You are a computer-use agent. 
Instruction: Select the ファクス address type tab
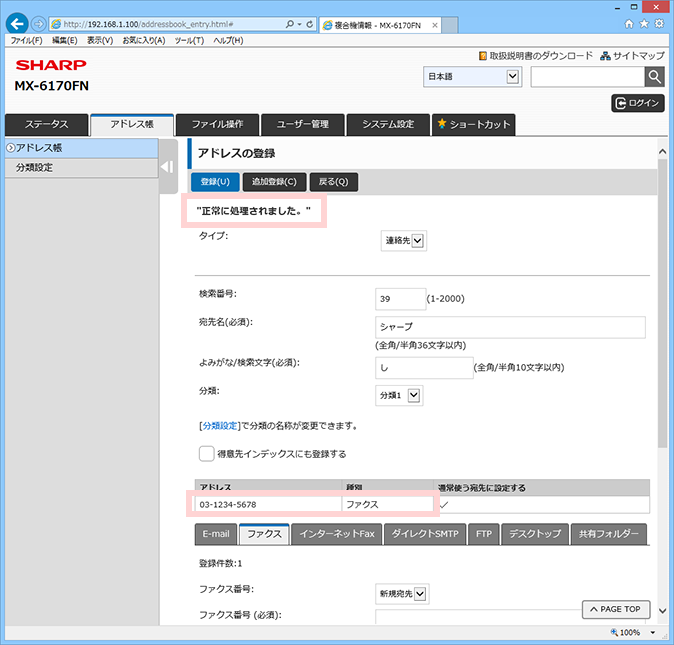pyautogui.click(x=264, y=534)
